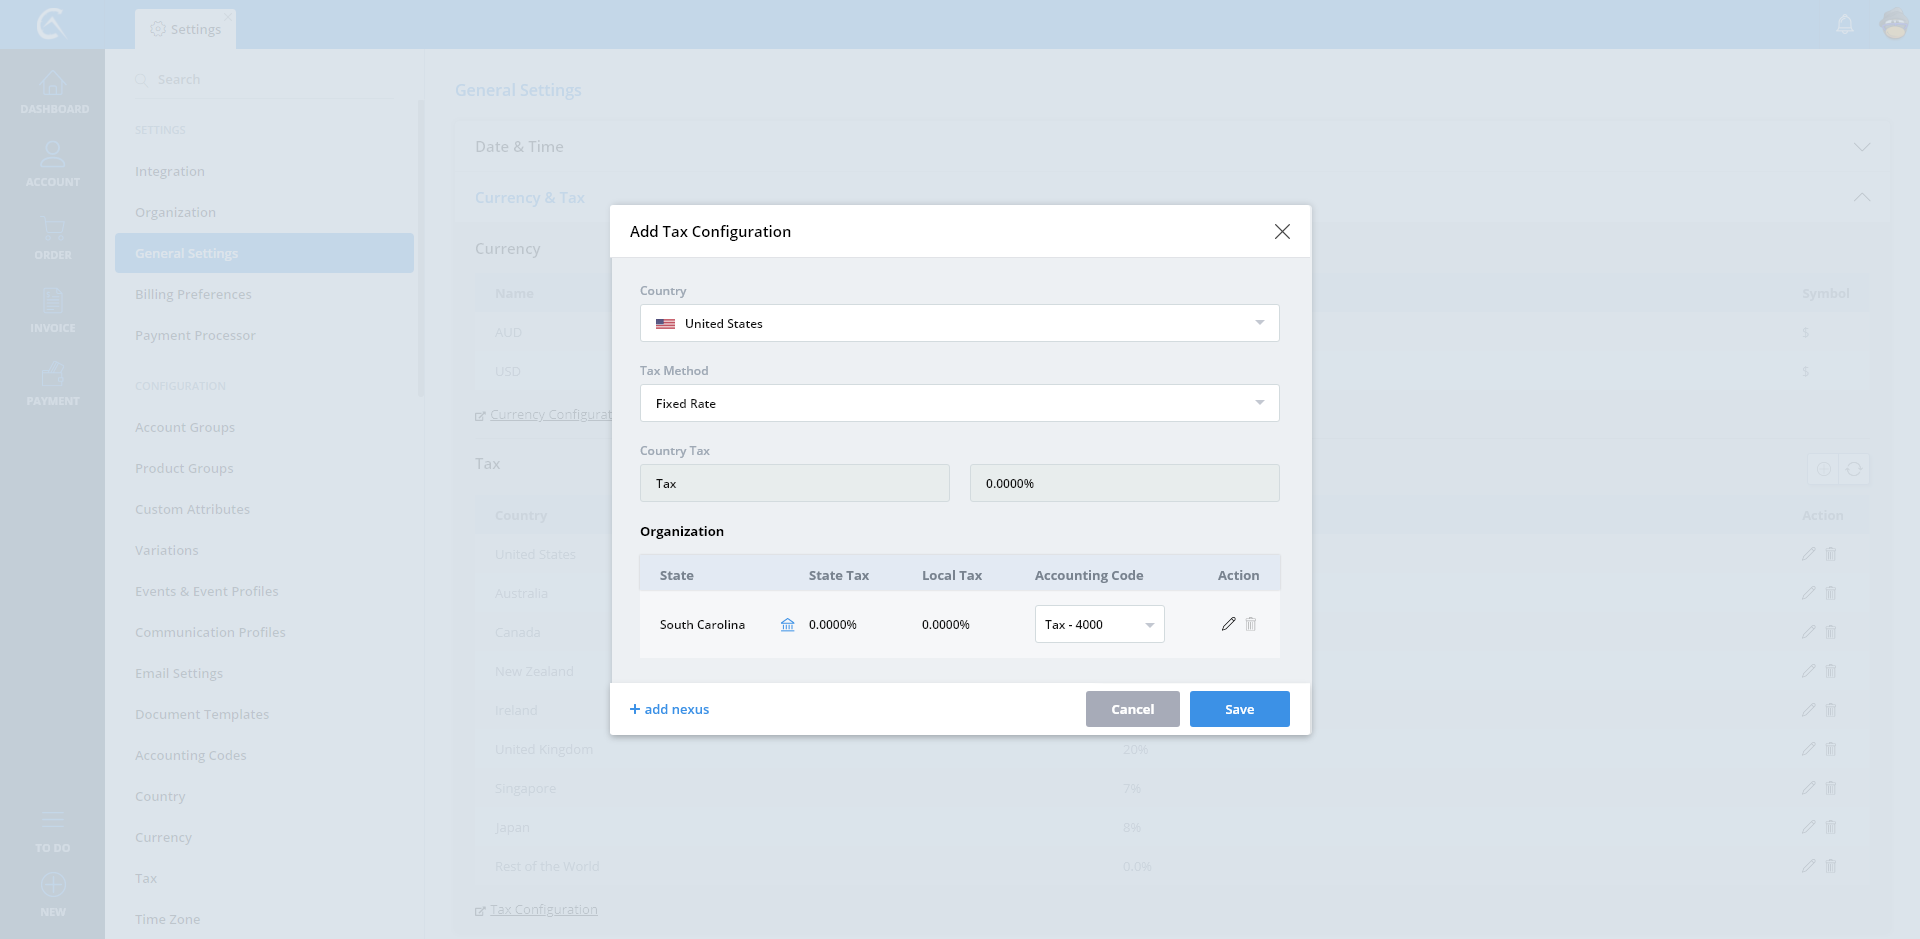This screenshot has width=1920, height=939.
Task: Click the bank icon beside South Carolina
Action: tap(788, 625)
